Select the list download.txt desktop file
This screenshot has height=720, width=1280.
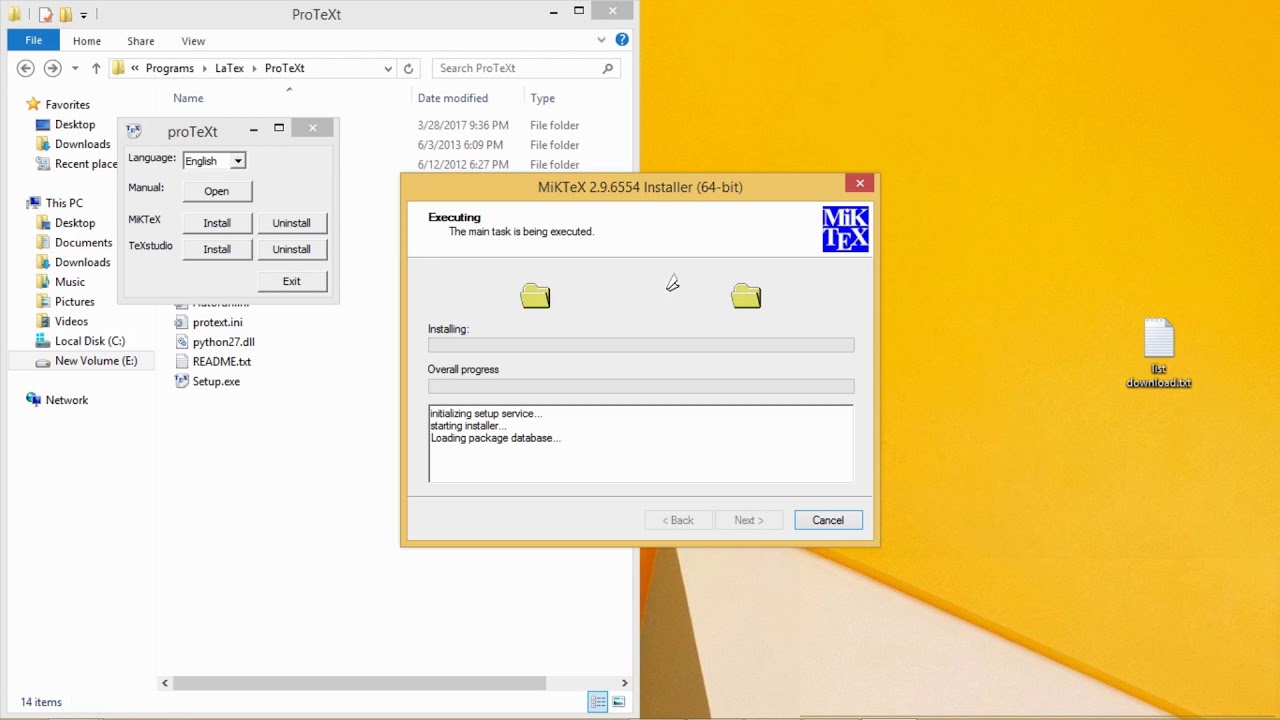(x=1158, y=354)
